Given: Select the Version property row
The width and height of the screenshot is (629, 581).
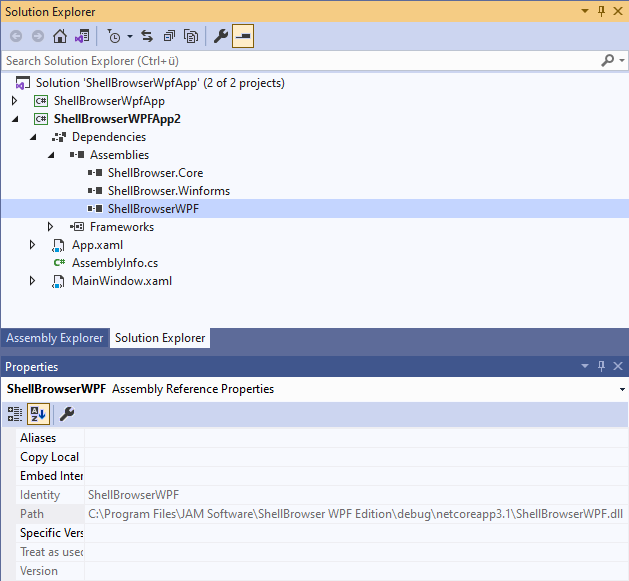Looking at the screenshot, I should (322, 571).
